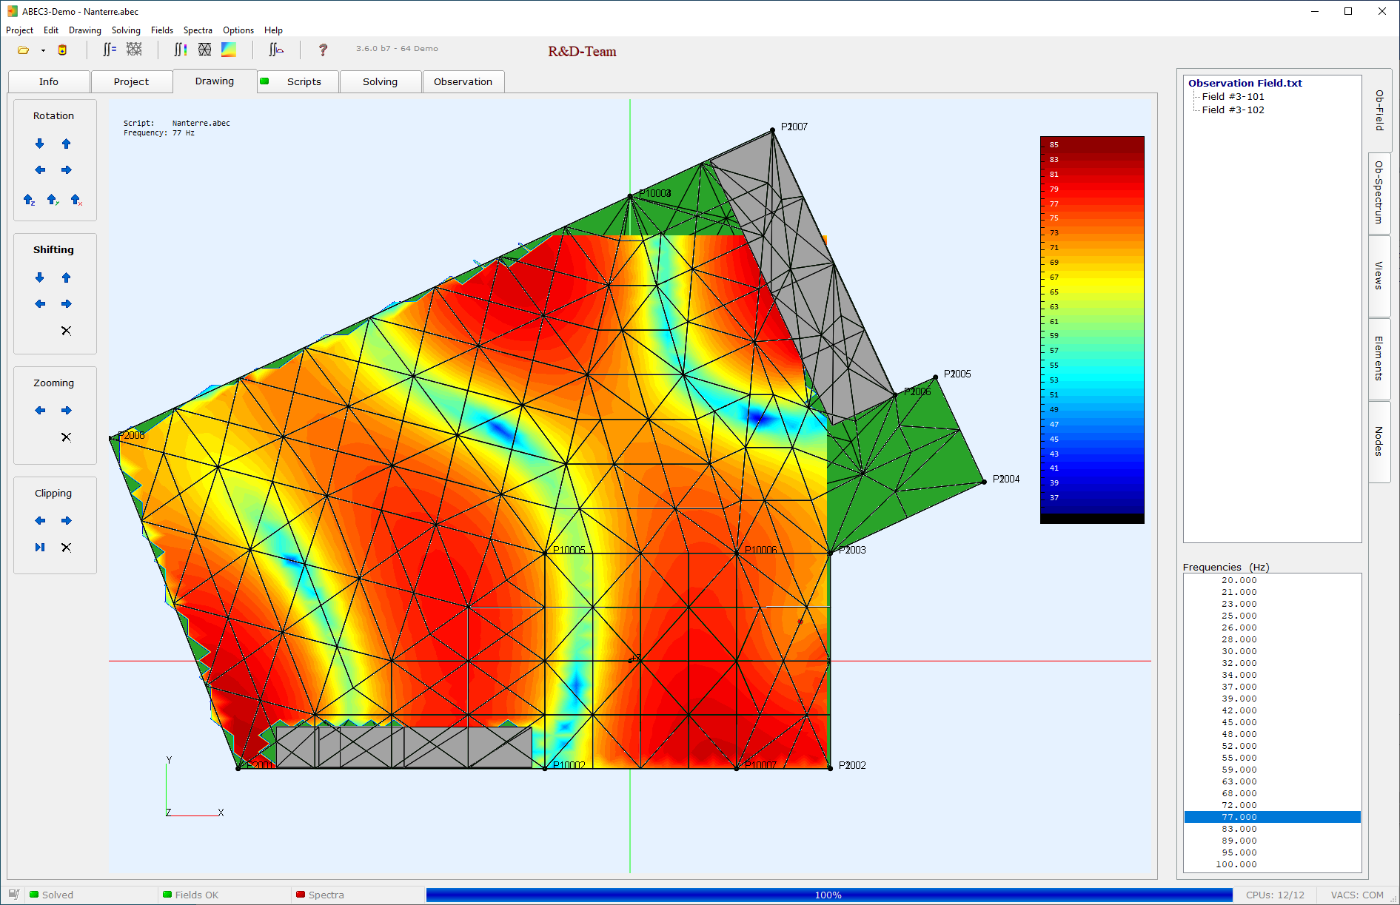The image size is (1400, 905).
Task: Click the clipping skip-to-end icon
Action: point(40,548)
